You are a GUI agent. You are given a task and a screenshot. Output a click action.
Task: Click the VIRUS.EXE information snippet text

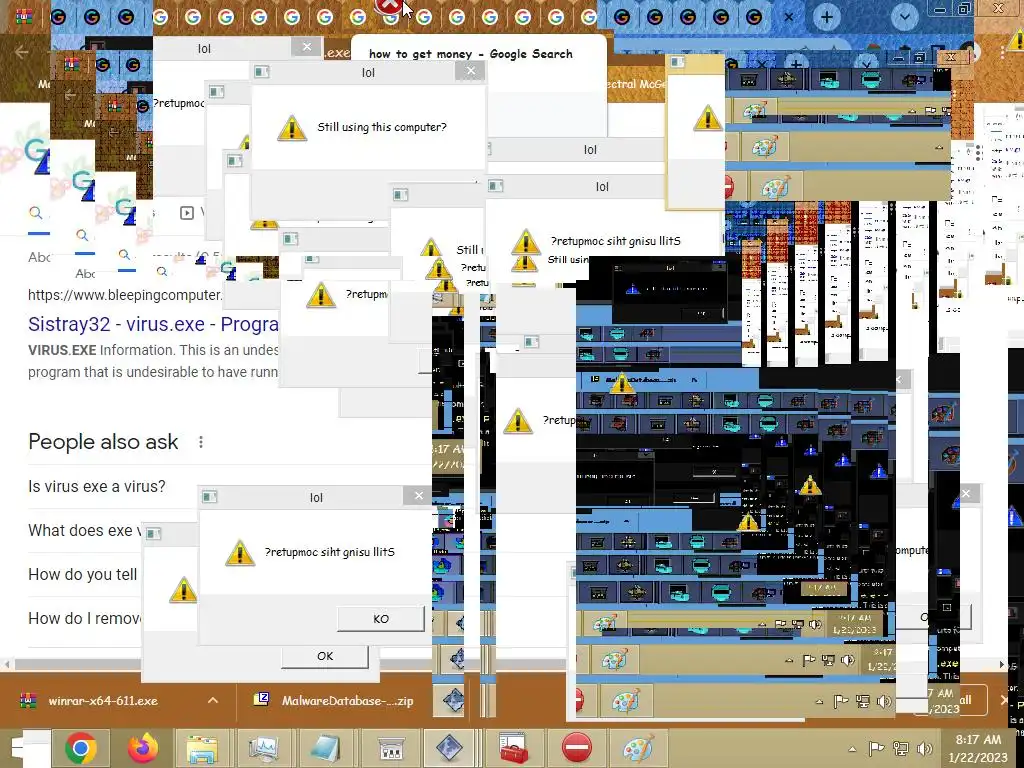pyautogui.click(x=153, y=361)
